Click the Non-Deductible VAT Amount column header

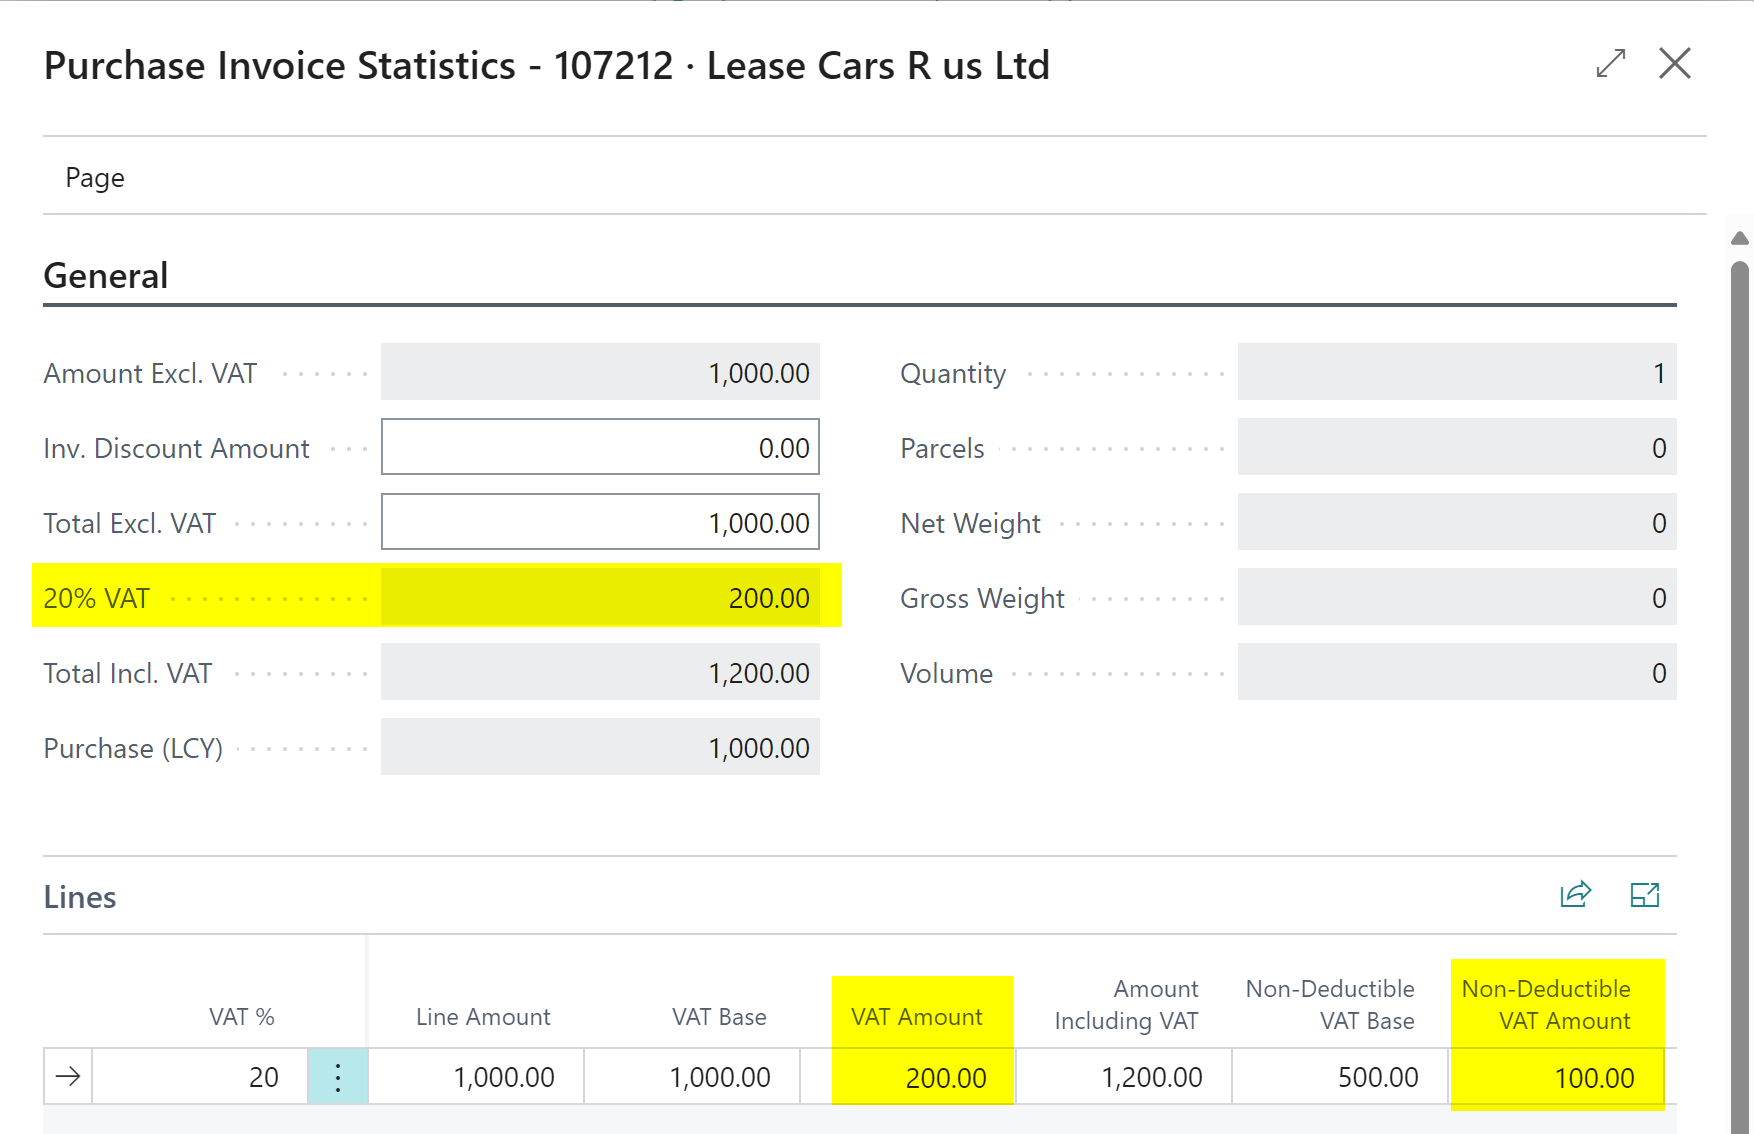pos(1546,1004)
